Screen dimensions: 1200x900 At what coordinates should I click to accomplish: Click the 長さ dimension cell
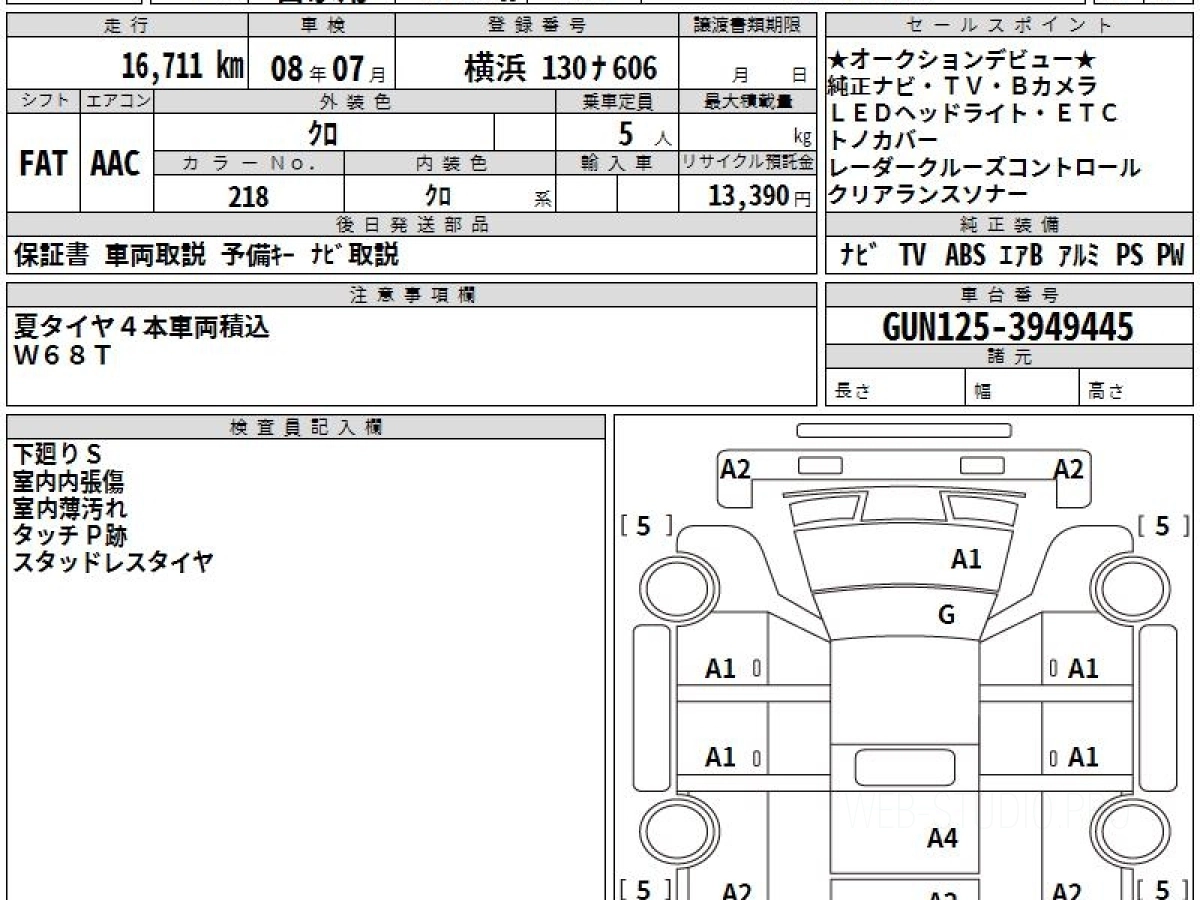pos(896,387)
